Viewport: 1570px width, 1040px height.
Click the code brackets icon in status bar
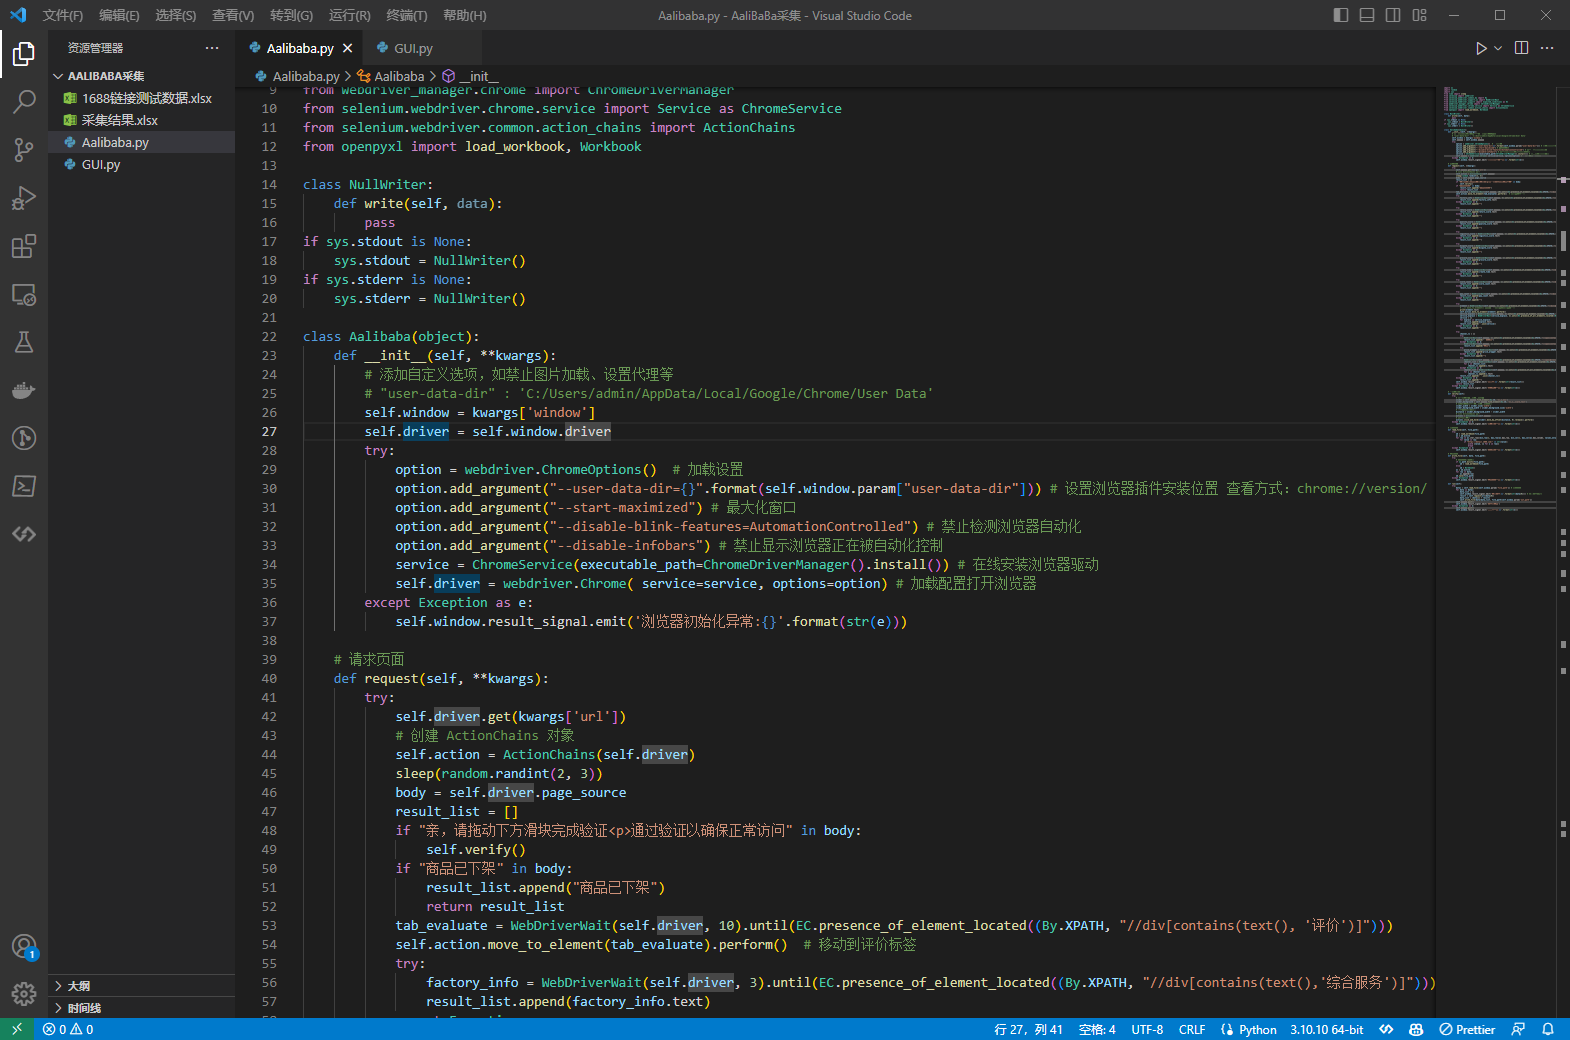pyautogui.click(x=1386, y=1029)
